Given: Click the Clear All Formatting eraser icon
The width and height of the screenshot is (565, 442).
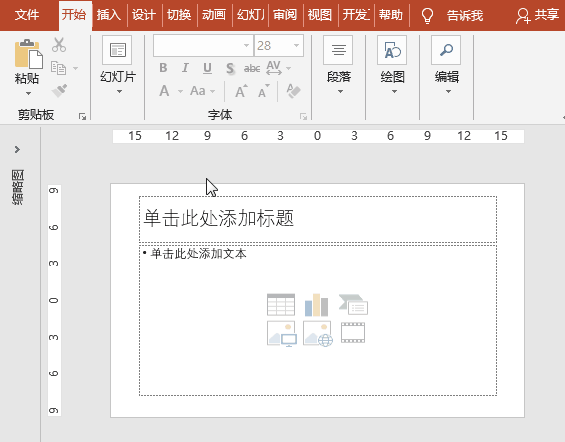Looking at the screenshot, I should (x=293, y=91).
